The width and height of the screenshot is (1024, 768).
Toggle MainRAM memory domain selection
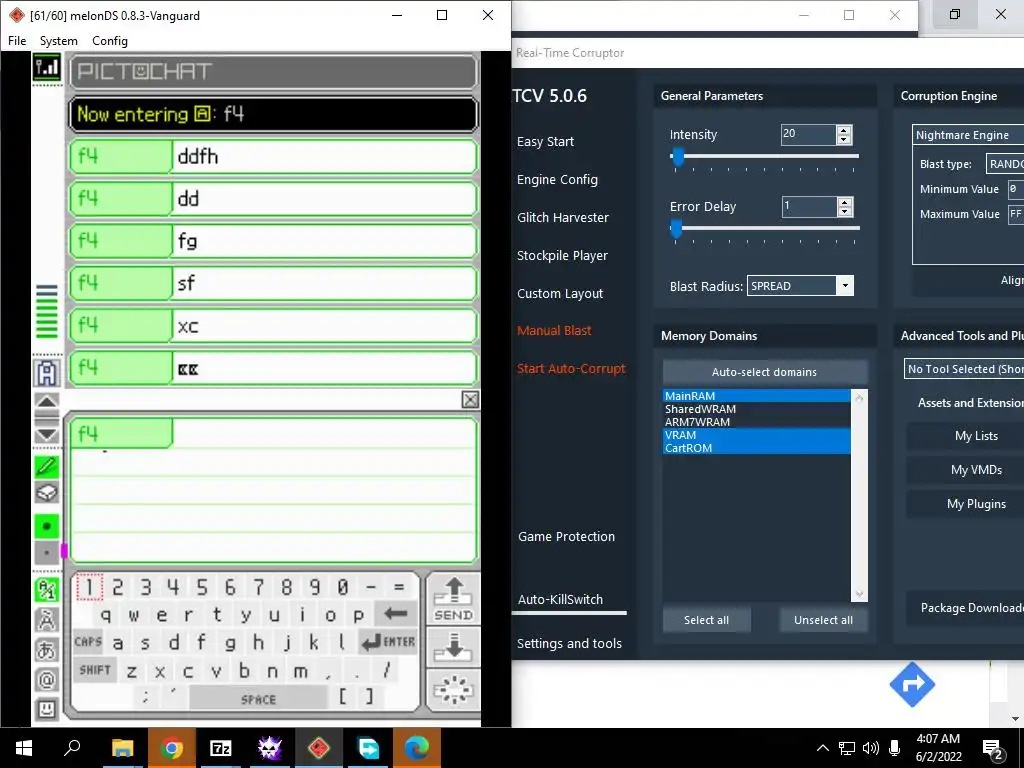757,396
